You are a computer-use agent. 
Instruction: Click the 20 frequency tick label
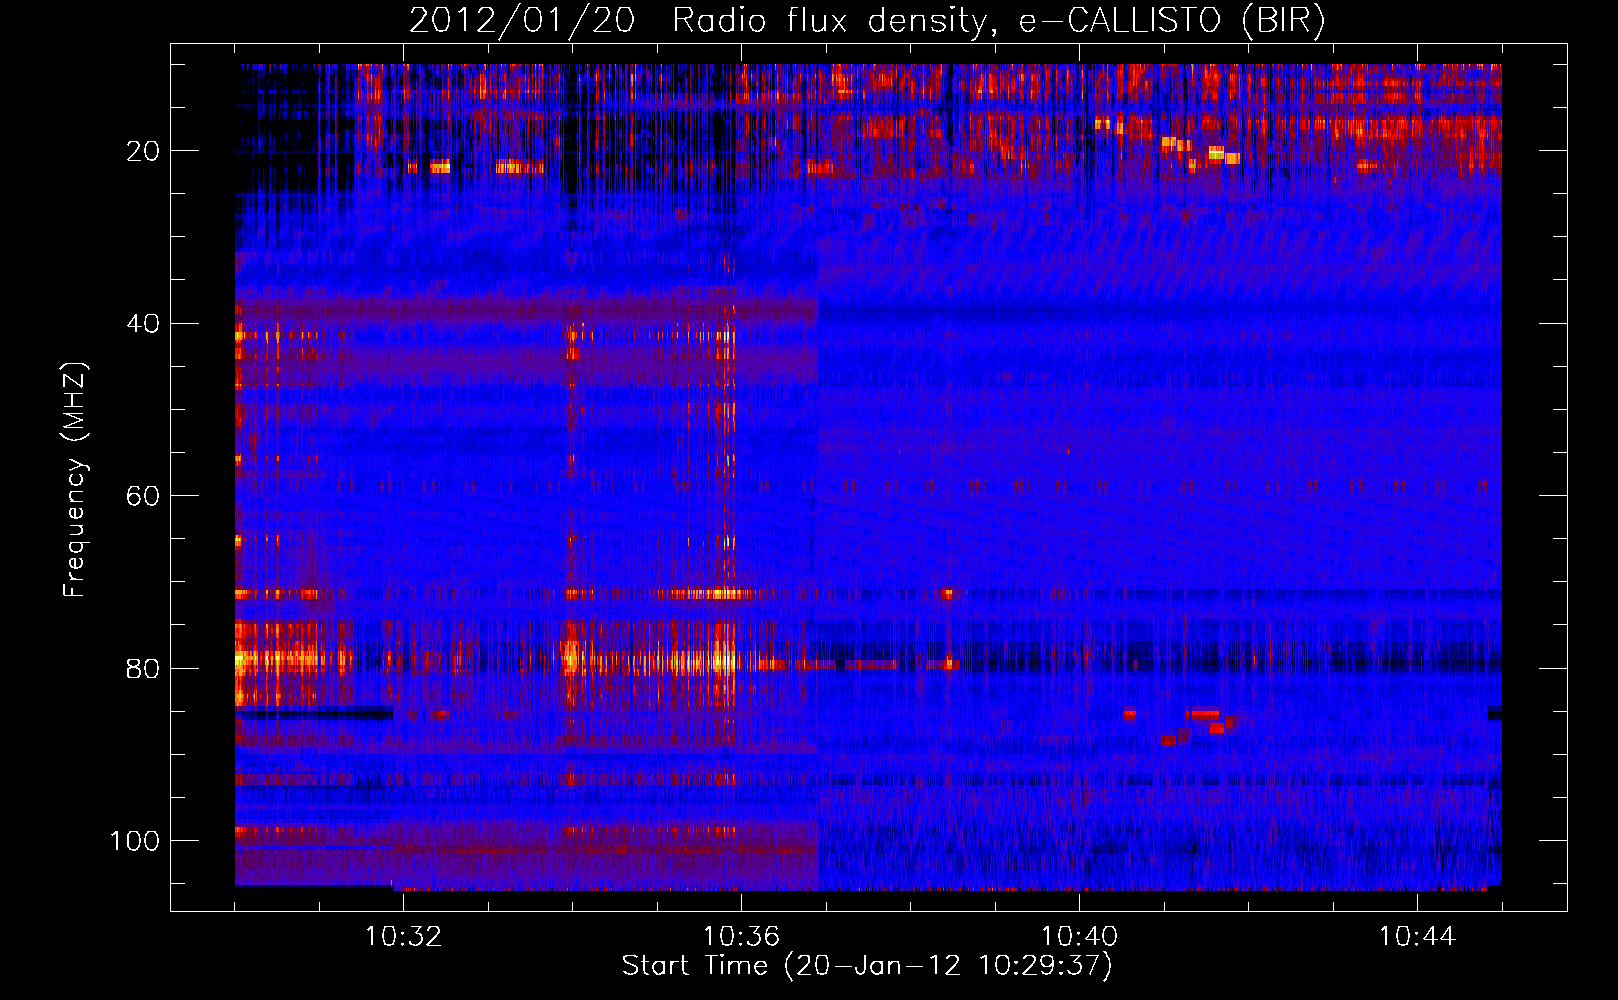tap(143, 151)
